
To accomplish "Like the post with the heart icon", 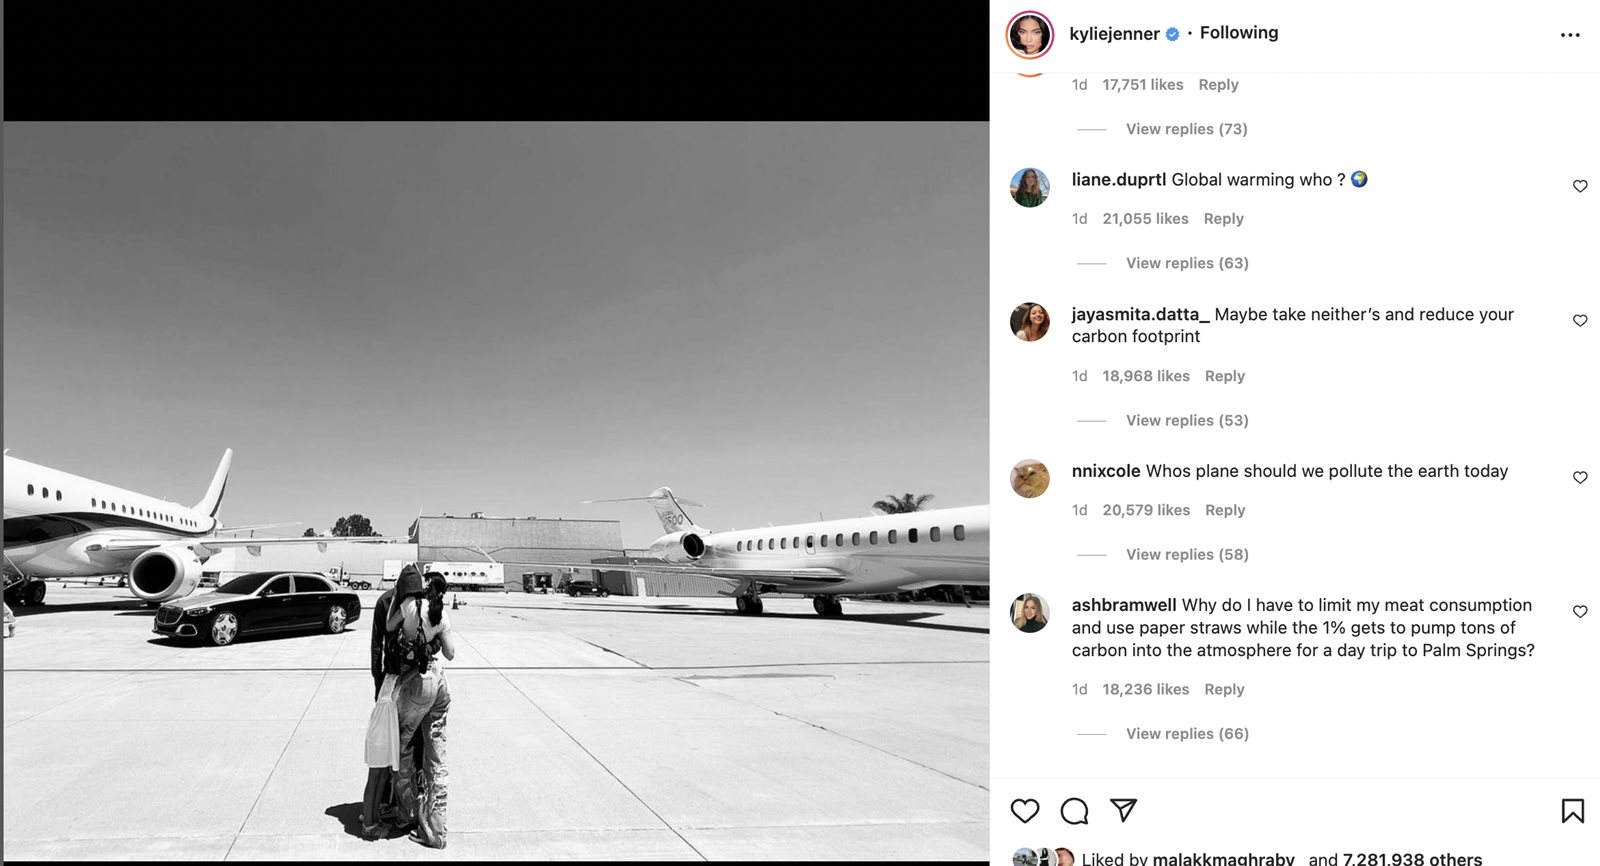I will (x=1025, y=811).
